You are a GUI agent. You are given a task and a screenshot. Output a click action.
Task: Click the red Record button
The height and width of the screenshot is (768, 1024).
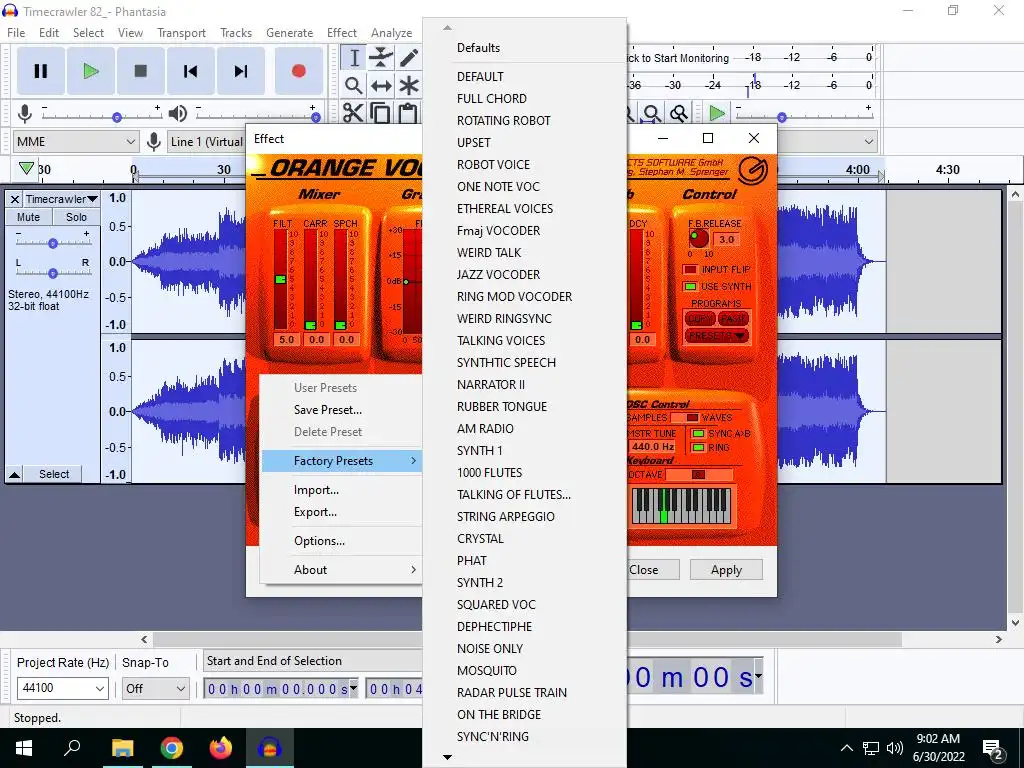pyautogui.click(x=298, y=71)
